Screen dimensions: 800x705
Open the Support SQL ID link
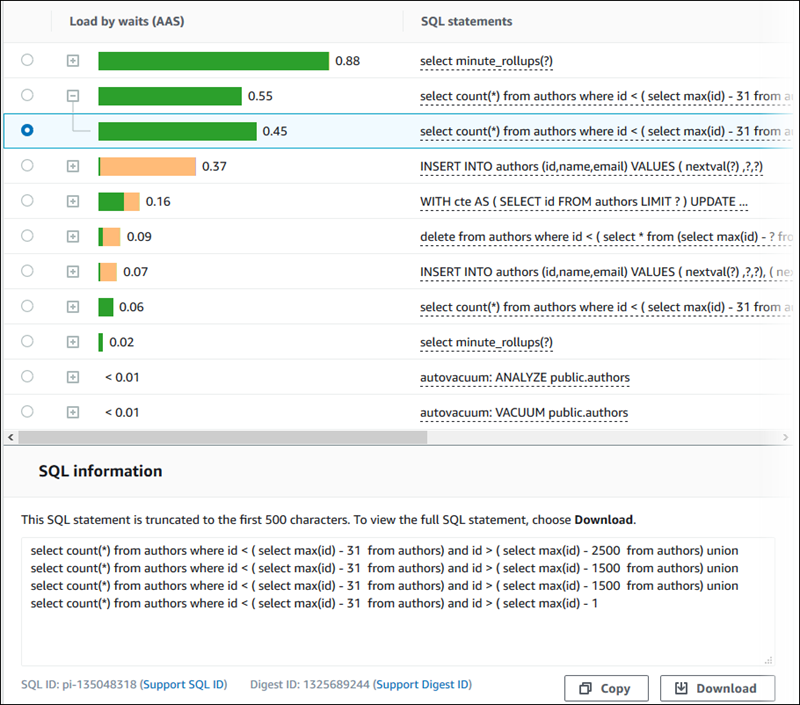click(183, 684)
